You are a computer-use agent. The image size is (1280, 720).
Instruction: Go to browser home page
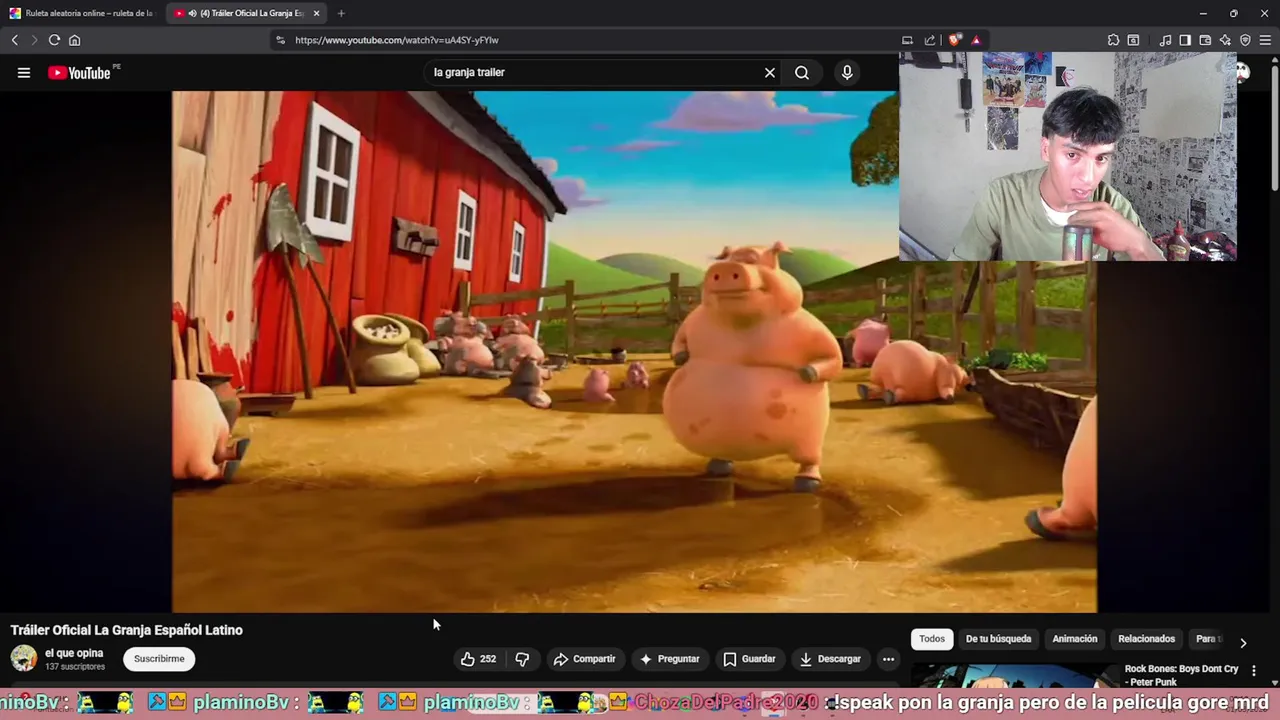click(x=74, y=40)
